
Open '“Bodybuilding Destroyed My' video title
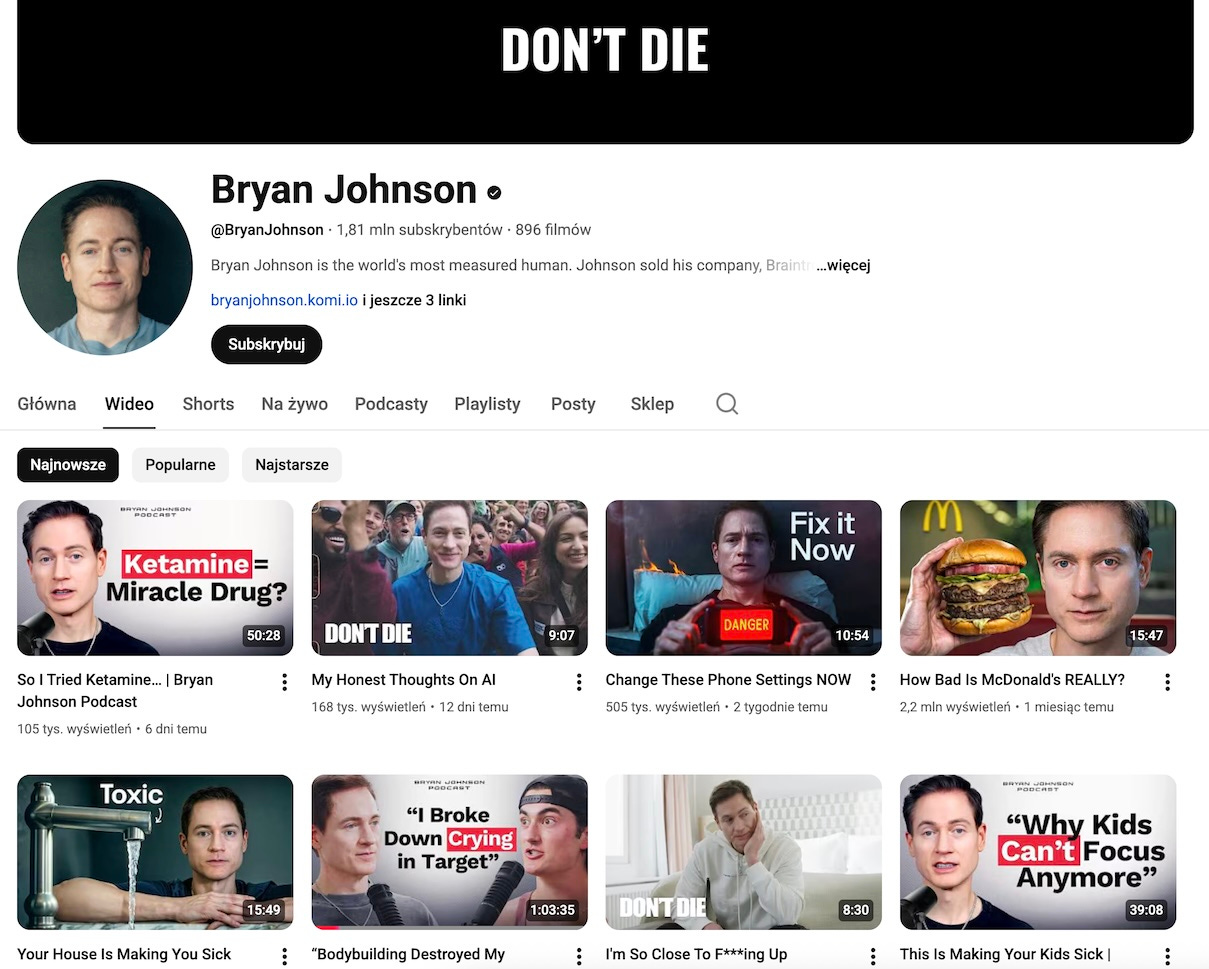408,955
